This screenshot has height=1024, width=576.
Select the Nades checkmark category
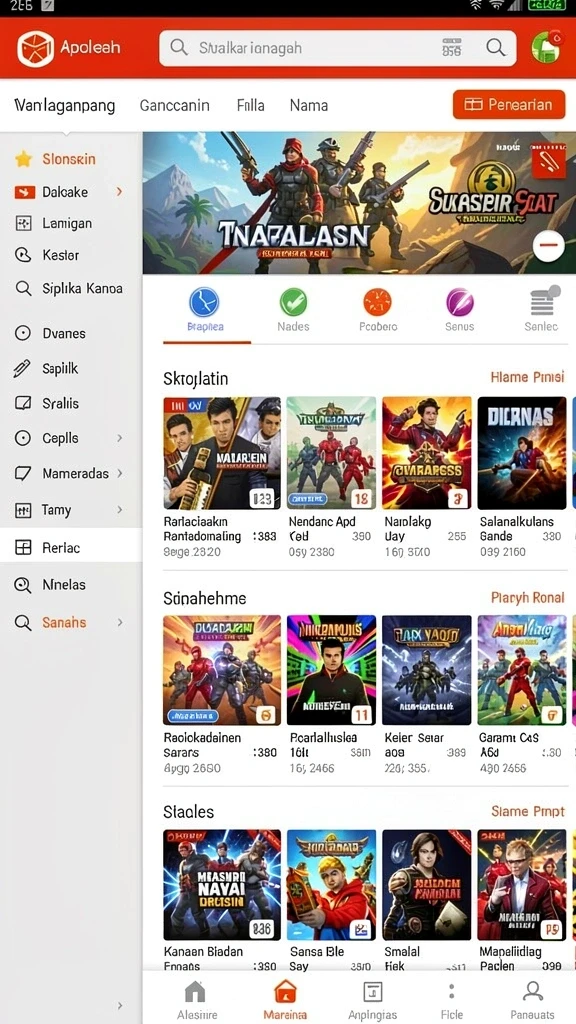pyautogui.click(x=293, y=311)
